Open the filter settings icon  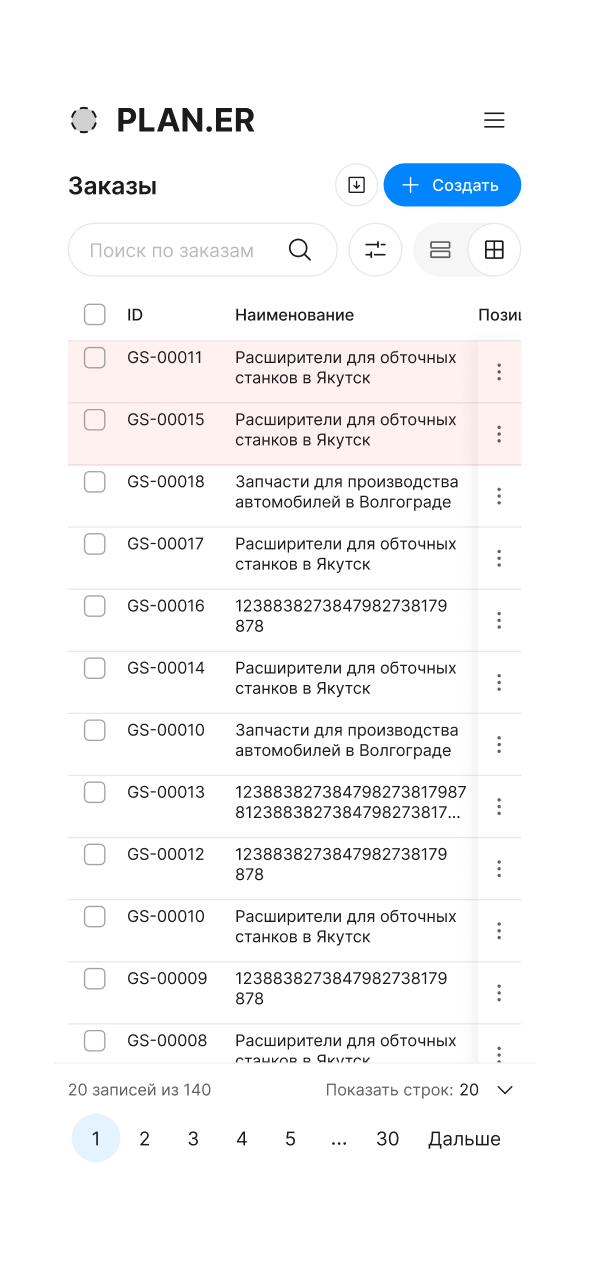pyautogui.click(x=375, y=250)
